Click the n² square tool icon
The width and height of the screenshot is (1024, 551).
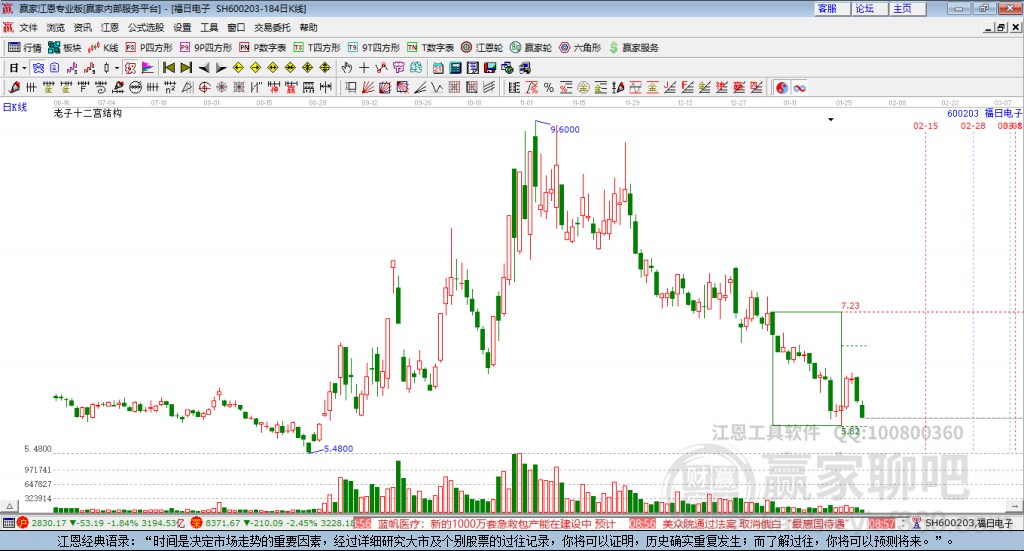[170, 87]
